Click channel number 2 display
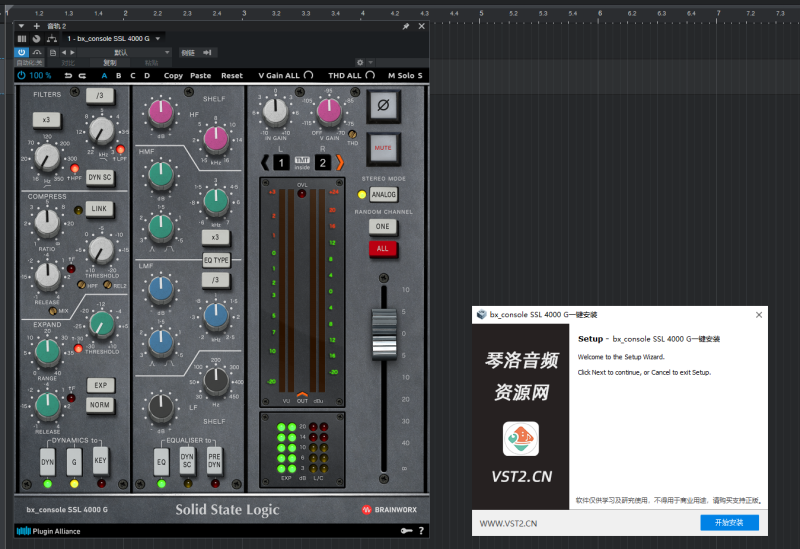 [x=322, y=163]
